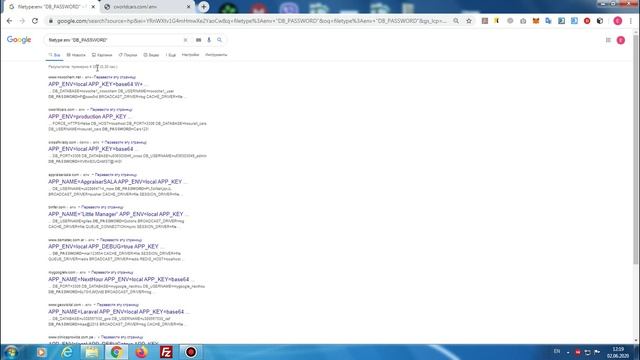Screen dimensions: 640x360
Task: Launch Internet Explorer from taskbar
Action: click(x=67, y=352)
